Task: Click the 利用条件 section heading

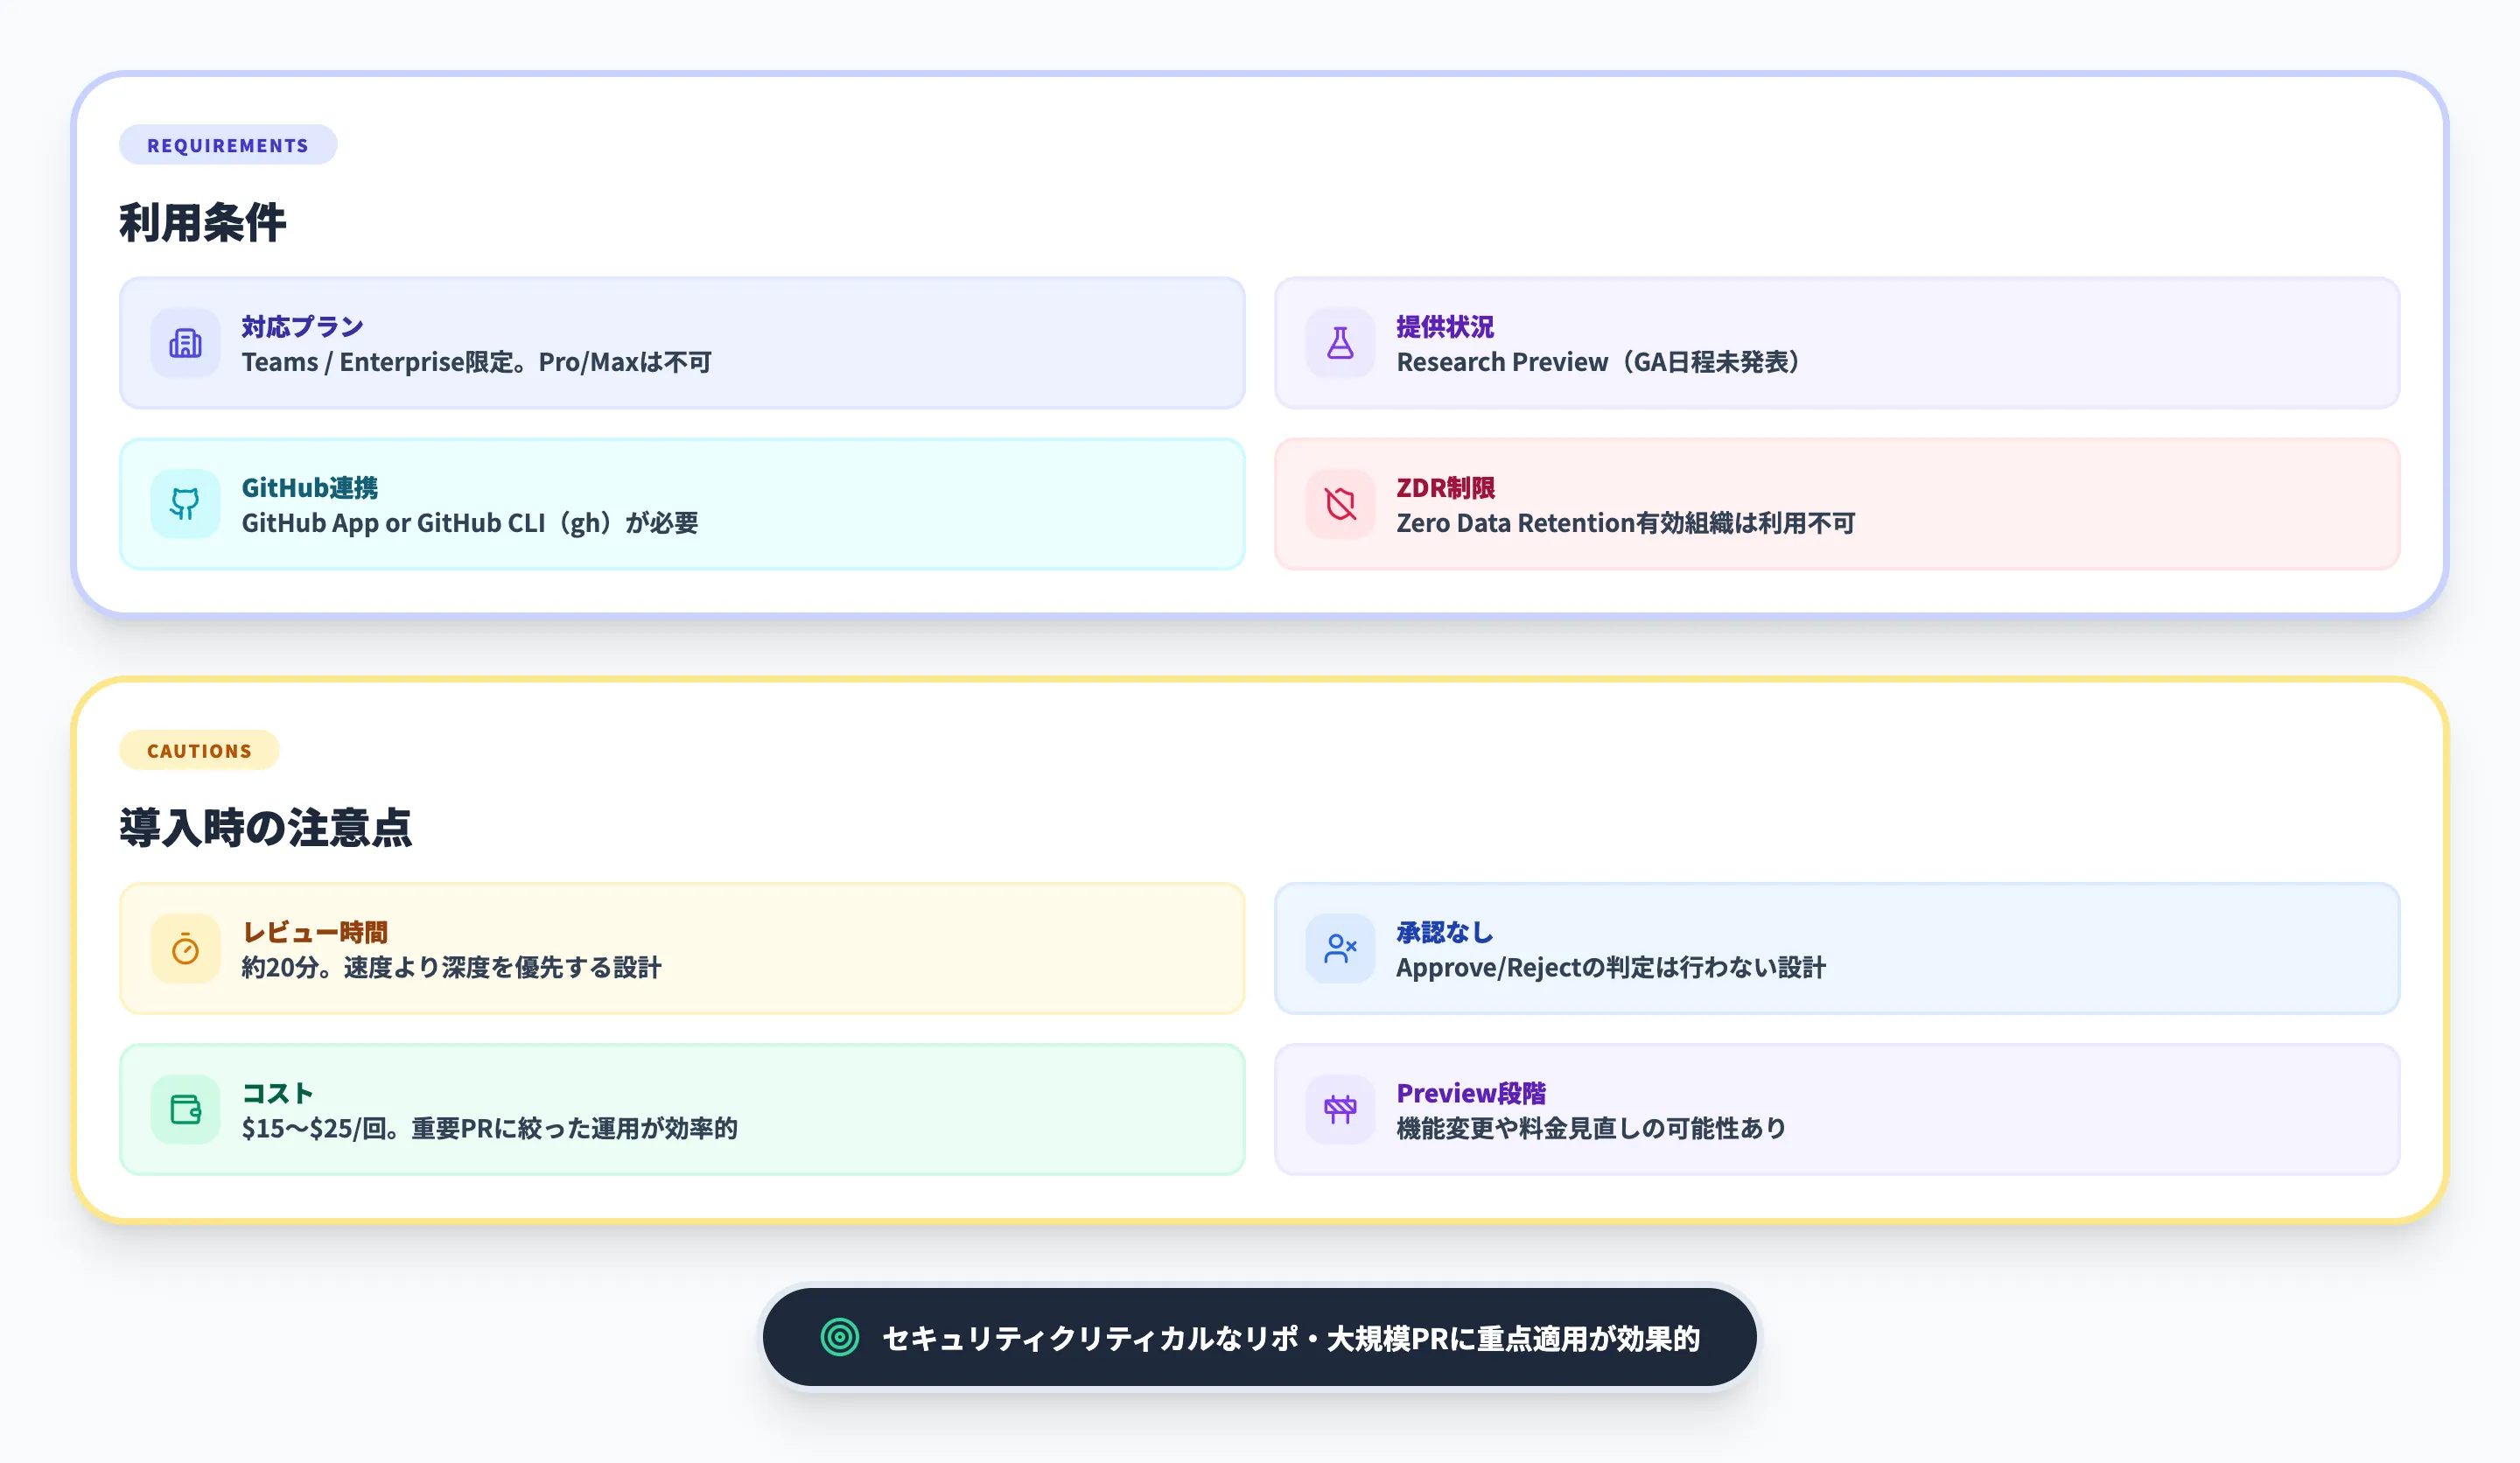Action: coord(205,222)
